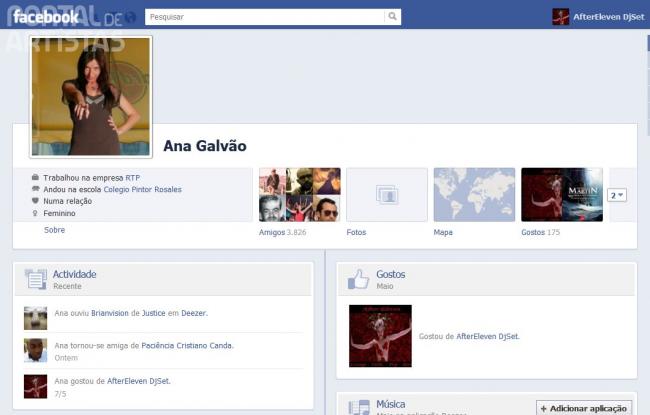Click the thumbs-up Gostos section icon

[358, 279]
